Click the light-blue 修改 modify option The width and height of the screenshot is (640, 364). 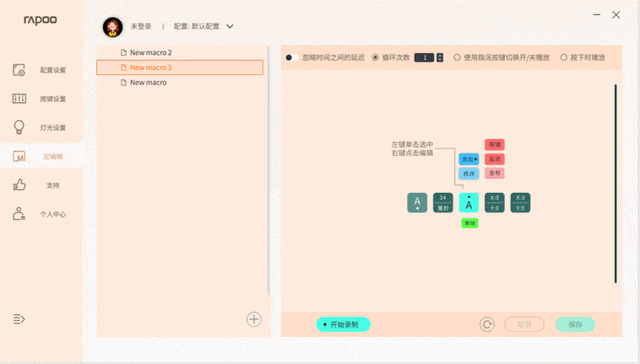[469, 174]
